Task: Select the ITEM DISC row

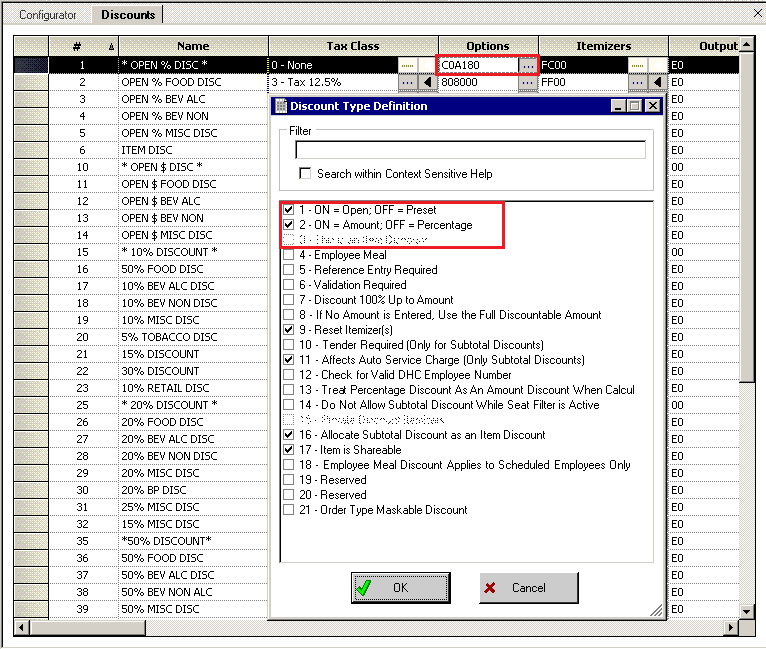Action: pyautogui.click(x=193, y=150)
